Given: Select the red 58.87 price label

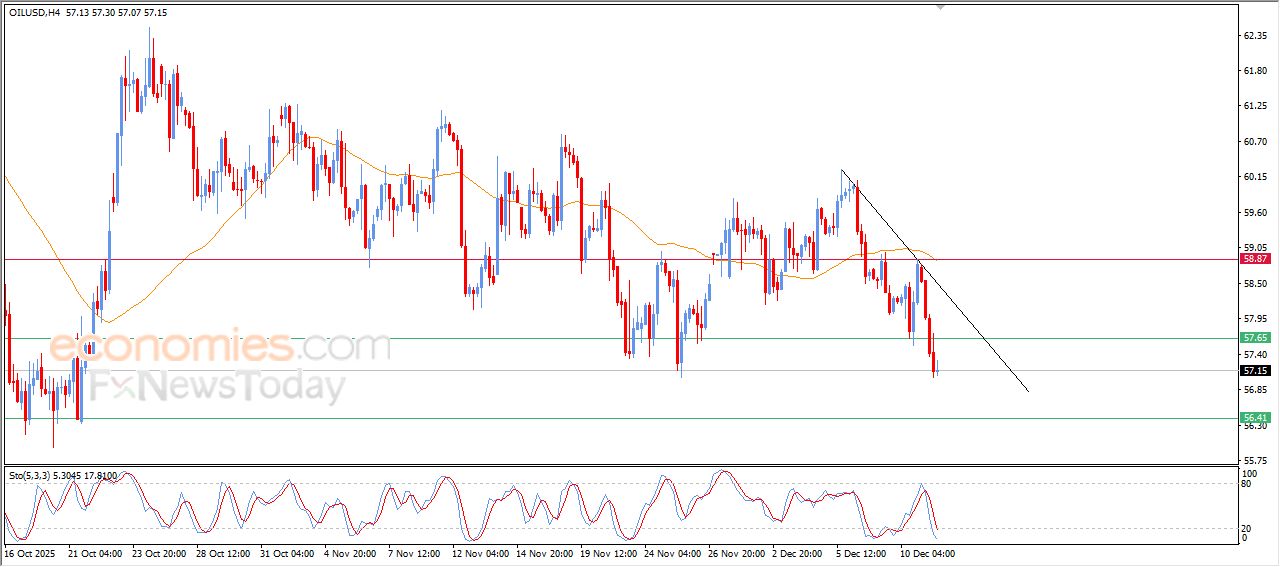Looking at the screenshot, I should [1254, 259].
